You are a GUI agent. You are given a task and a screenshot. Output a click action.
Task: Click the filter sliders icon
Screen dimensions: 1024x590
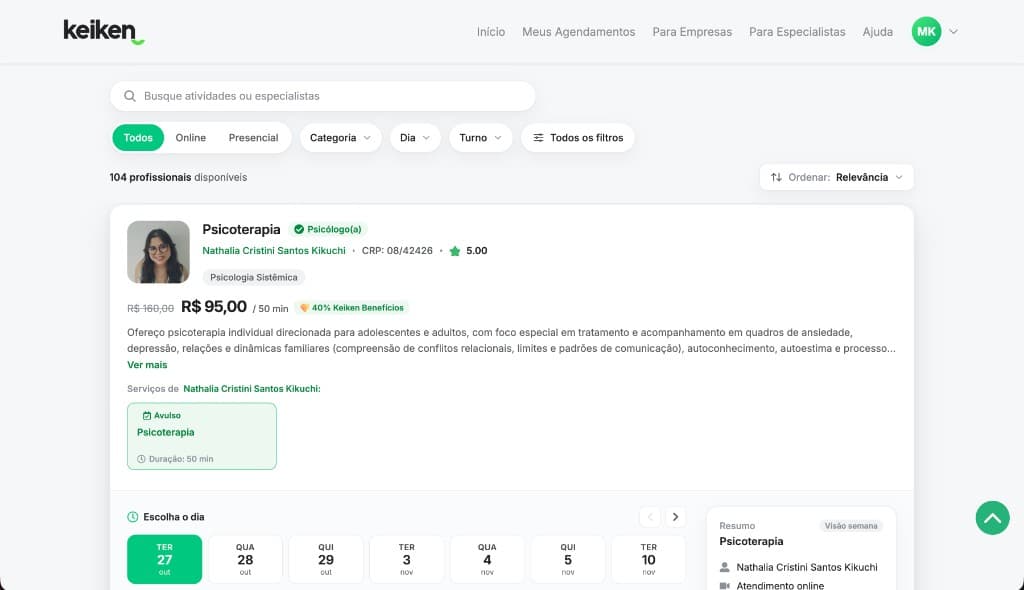pyautogui.click(x=538, y=138)
